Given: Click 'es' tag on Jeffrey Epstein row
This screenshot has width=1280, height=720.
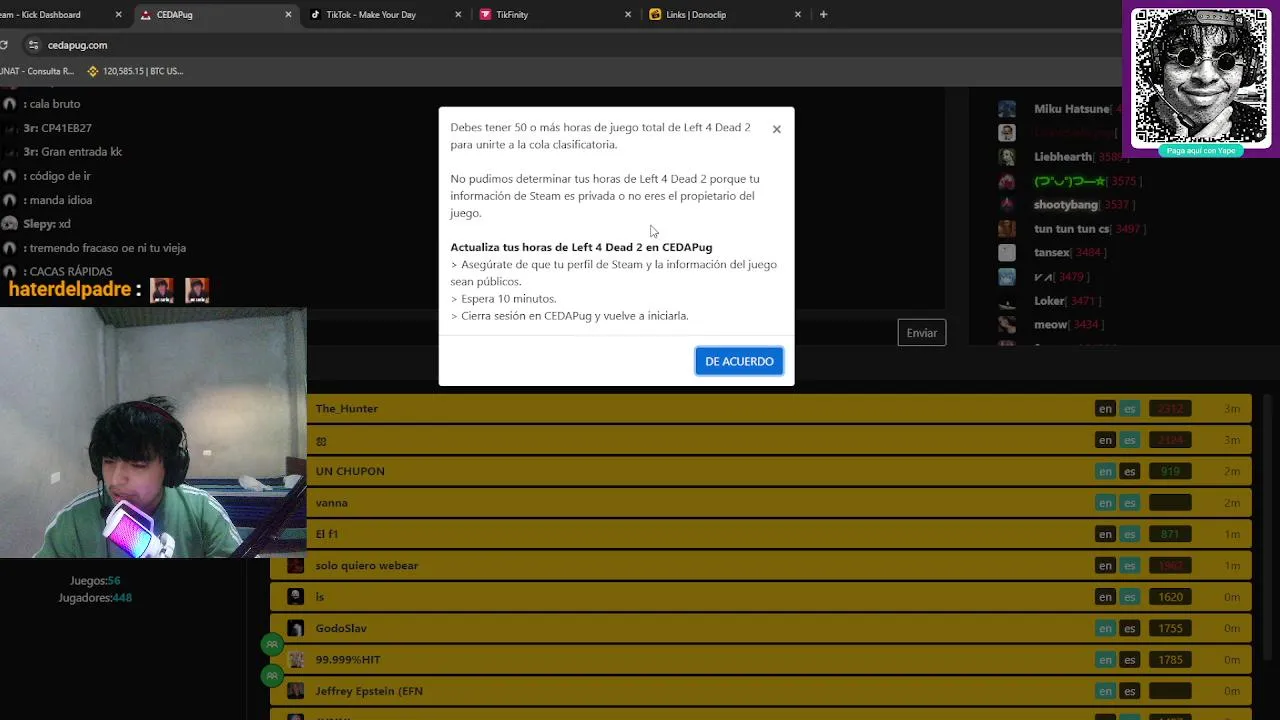Looking at the screenshot, I should tap(1129, 691).
